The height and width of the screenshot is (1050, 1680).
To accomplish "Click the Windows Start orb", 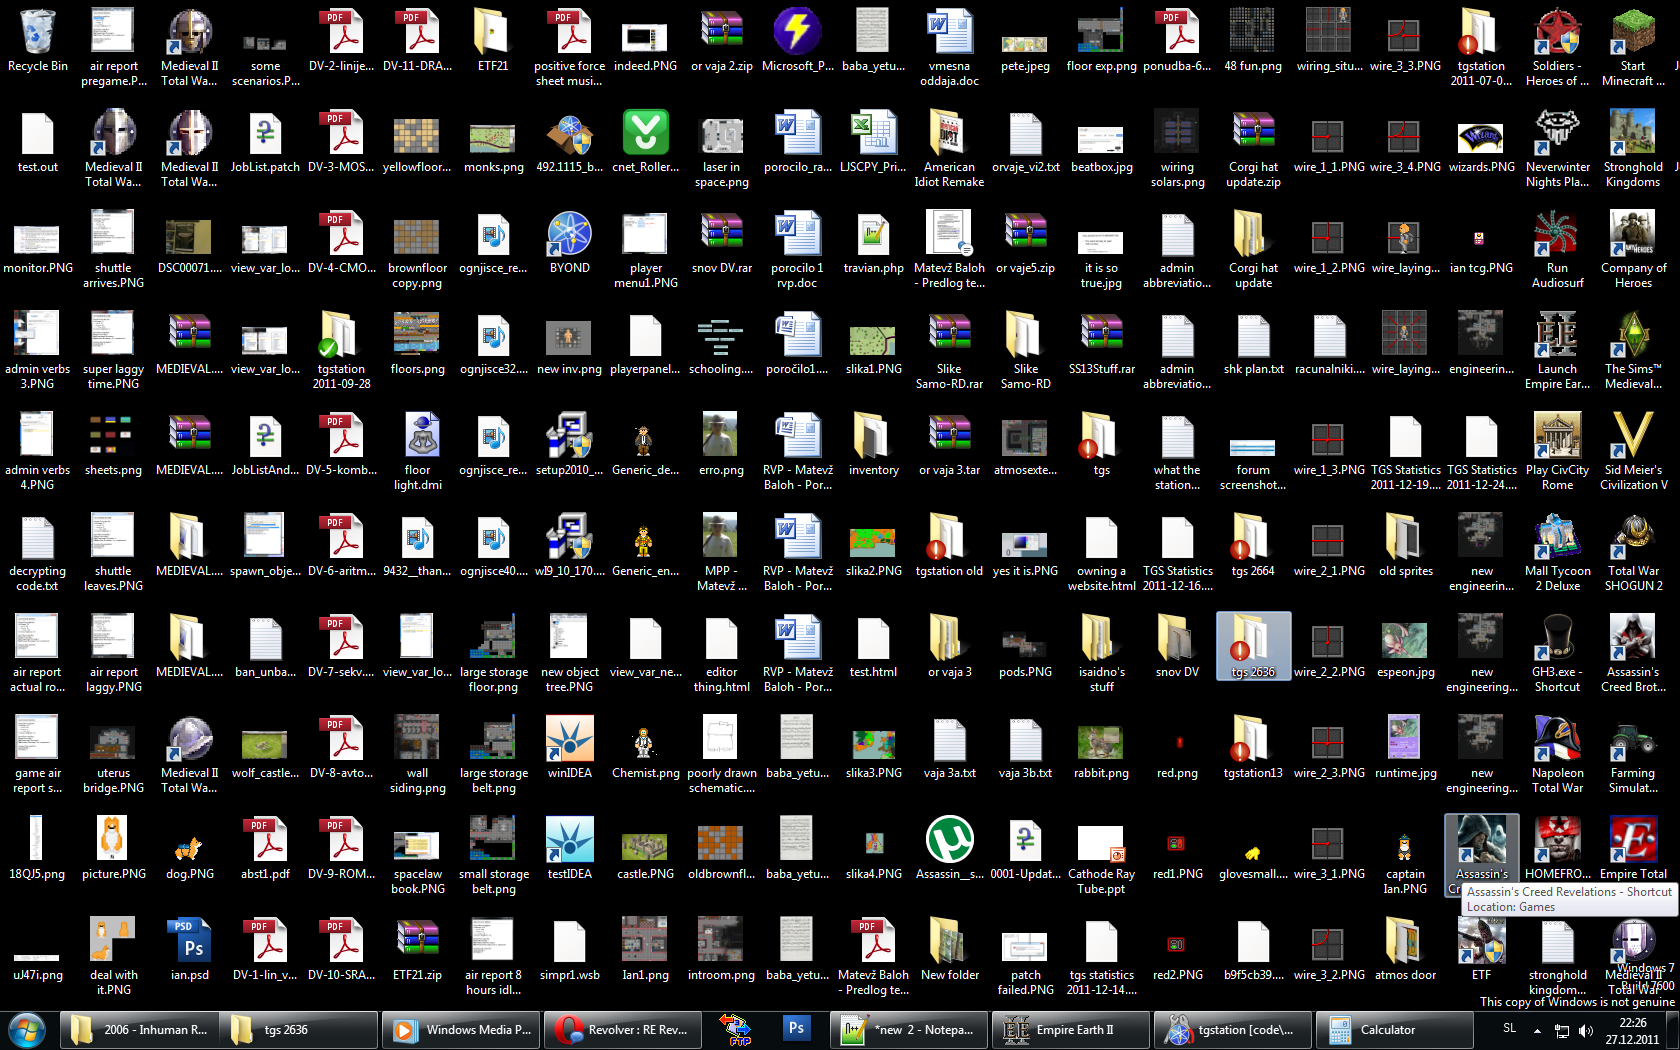I will click(x=27, y=1029).
